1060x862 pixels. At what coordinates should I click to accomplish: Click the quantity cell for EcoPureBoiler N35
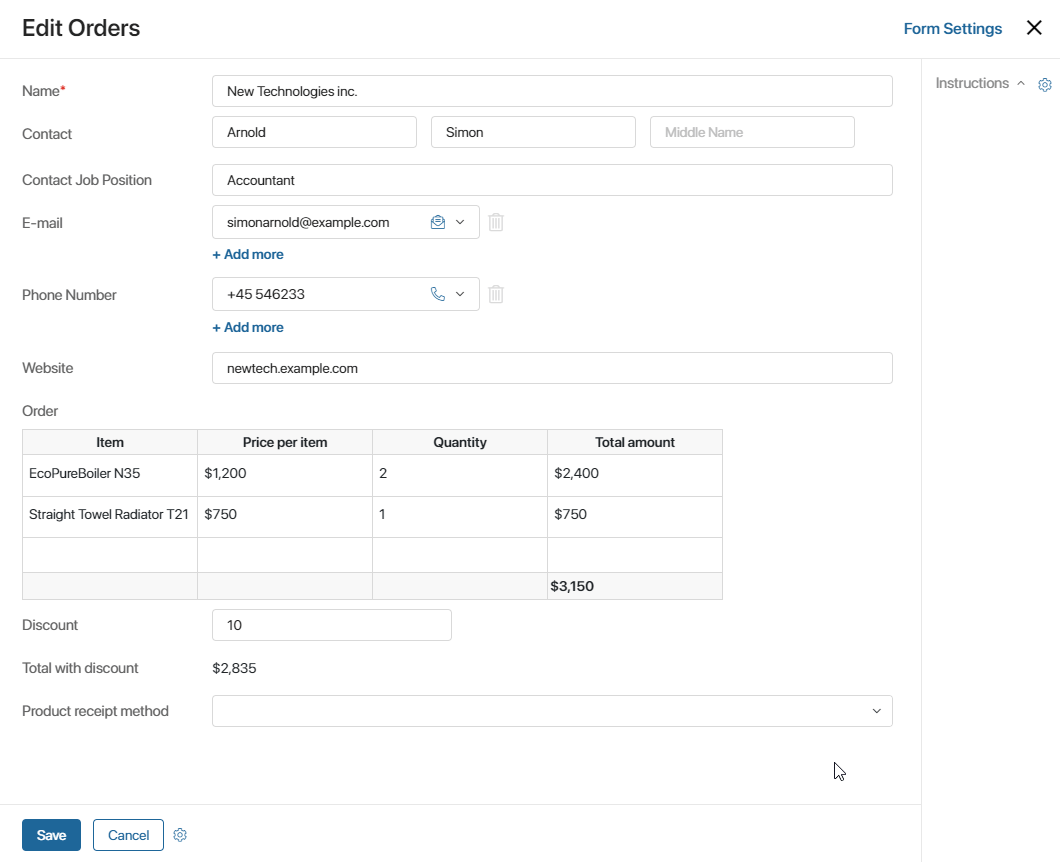tap(460, 475)
